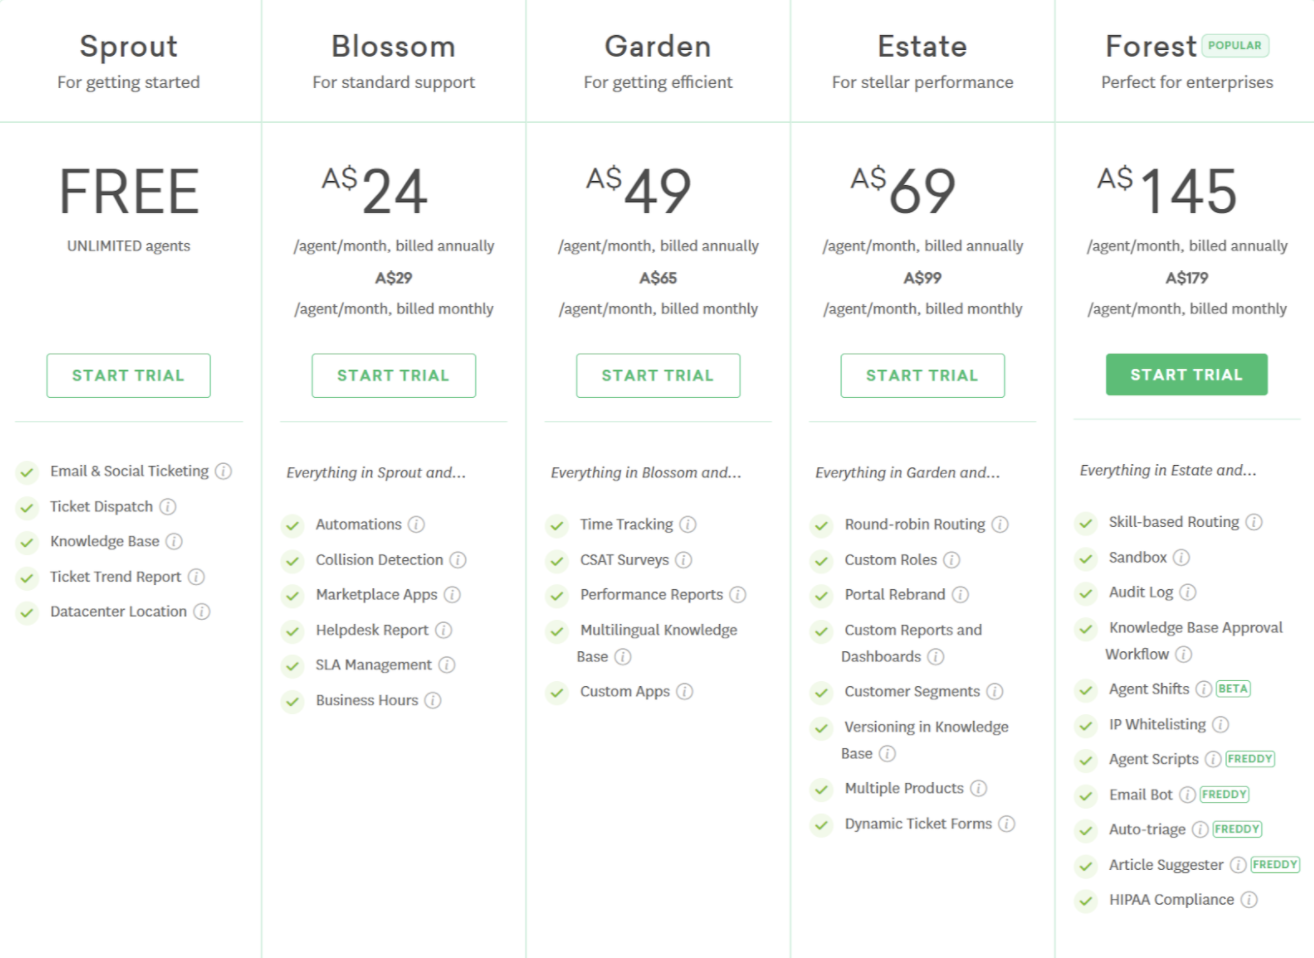
Task: Click info icon beside Datacenter Location
Action: (202, 611)
